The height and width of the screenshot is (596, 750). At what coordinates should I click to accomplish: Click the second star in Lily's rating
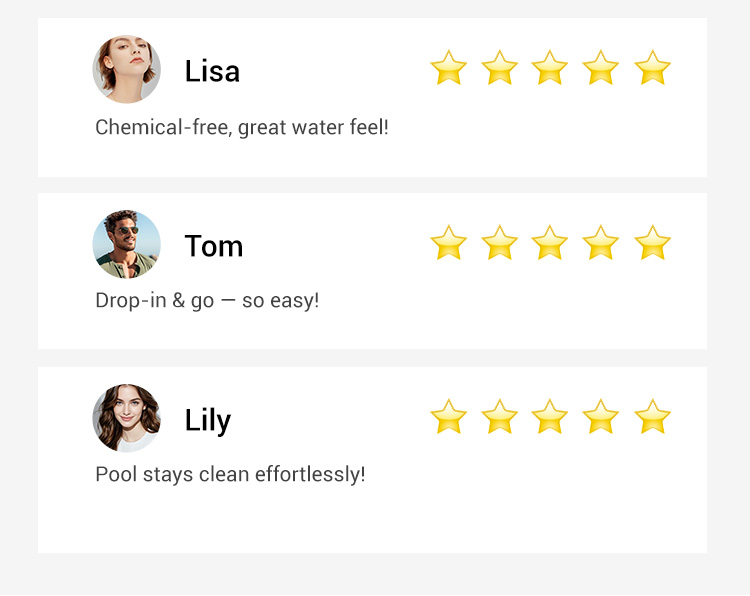point(499,417)
